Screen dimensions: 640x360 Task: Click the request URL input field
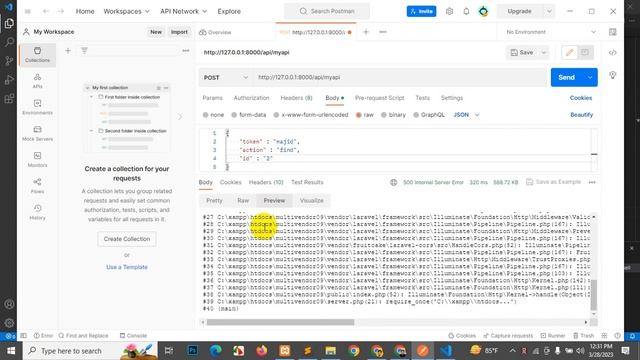click(x=400, y=78)
